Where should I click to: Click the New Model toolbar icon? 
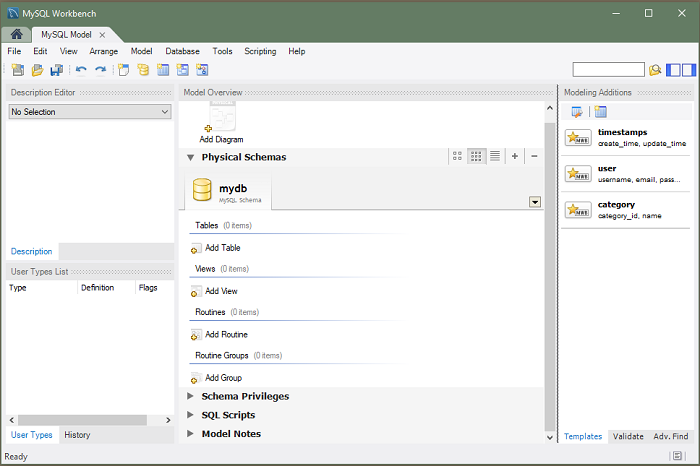click(17, 70)
